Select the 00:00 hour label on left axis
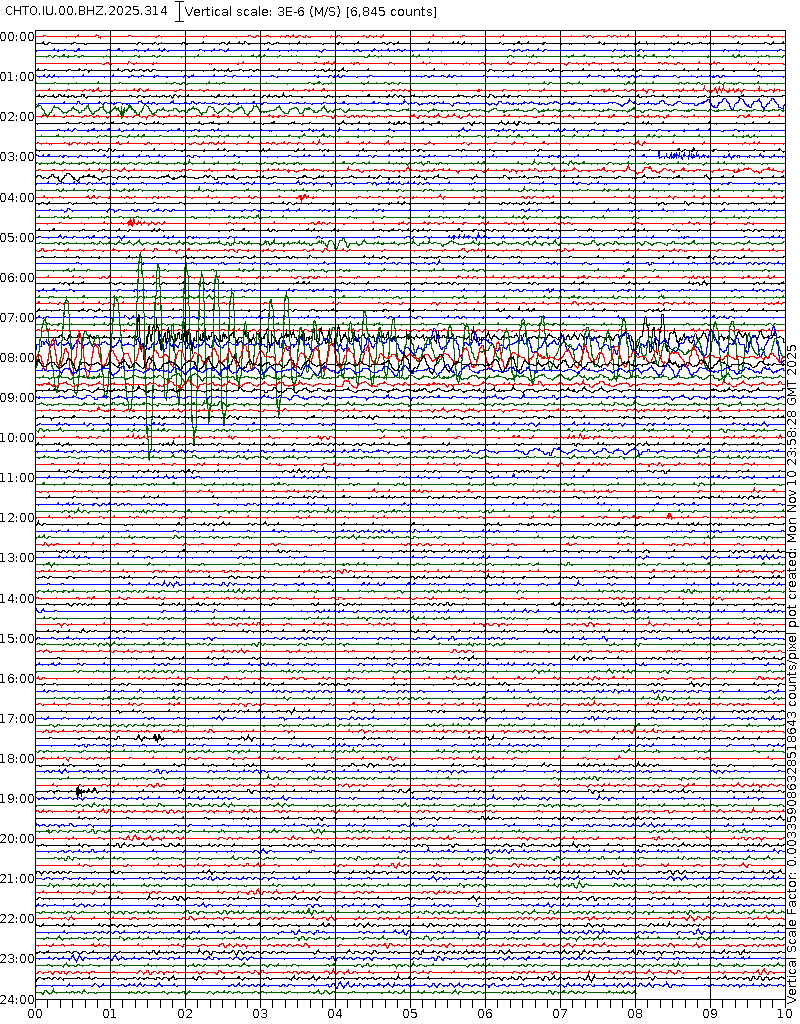The height and width of the screenshot is (1024, 800). point(17,37)
